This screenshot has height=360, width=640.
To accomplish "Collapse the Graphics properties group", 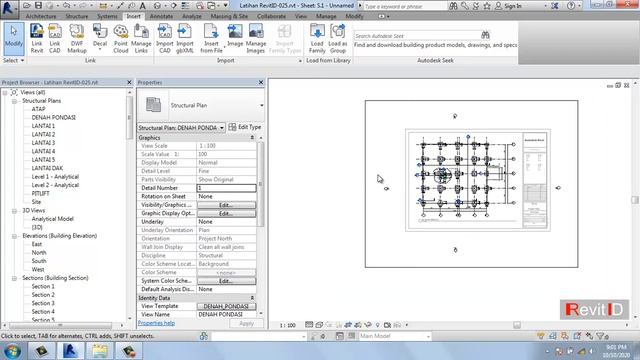I will (252, 138).
